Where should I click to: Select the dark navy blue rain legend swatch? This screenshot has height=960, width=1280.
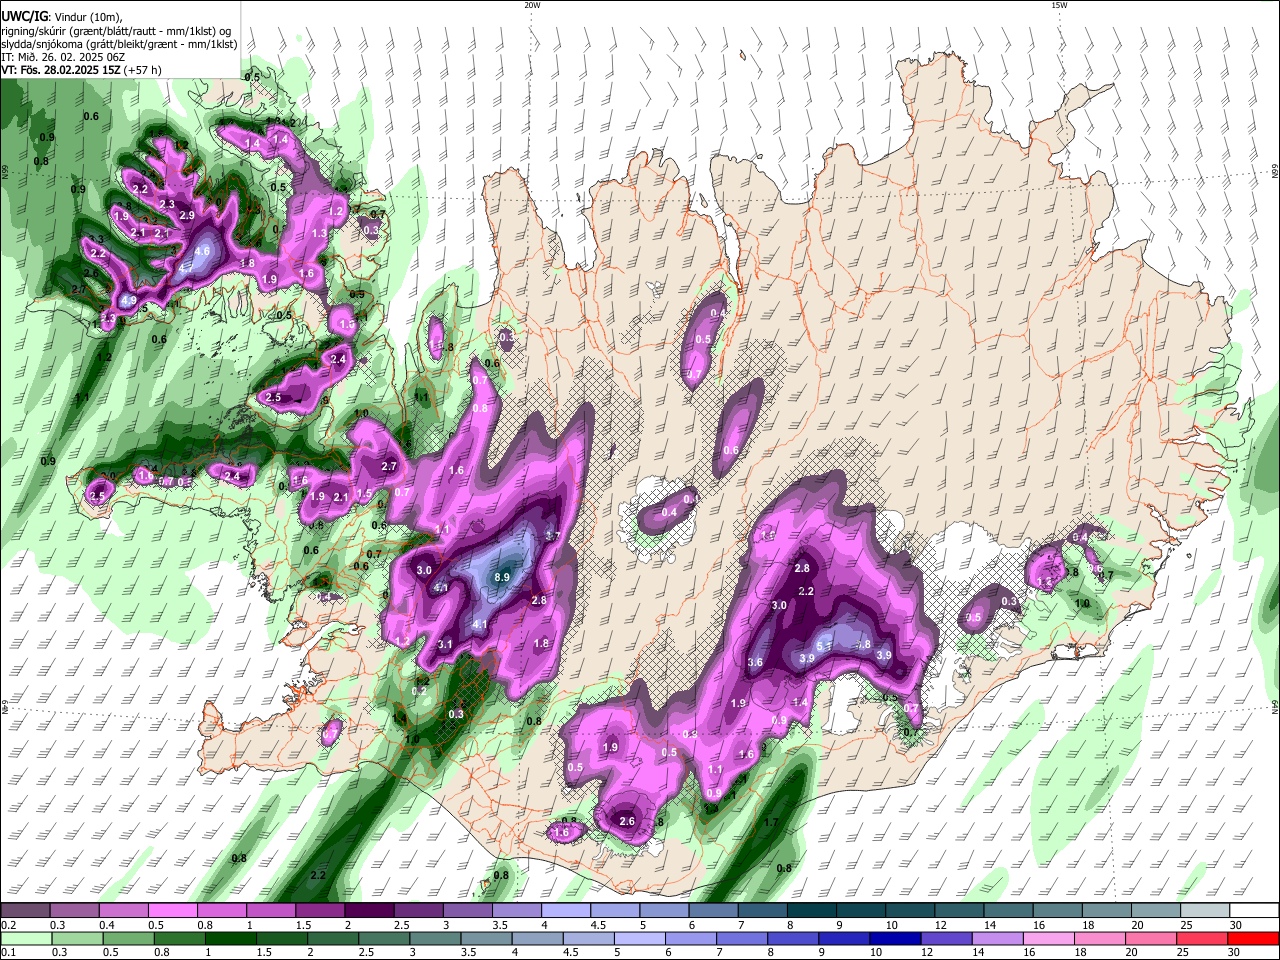point(893,938)
